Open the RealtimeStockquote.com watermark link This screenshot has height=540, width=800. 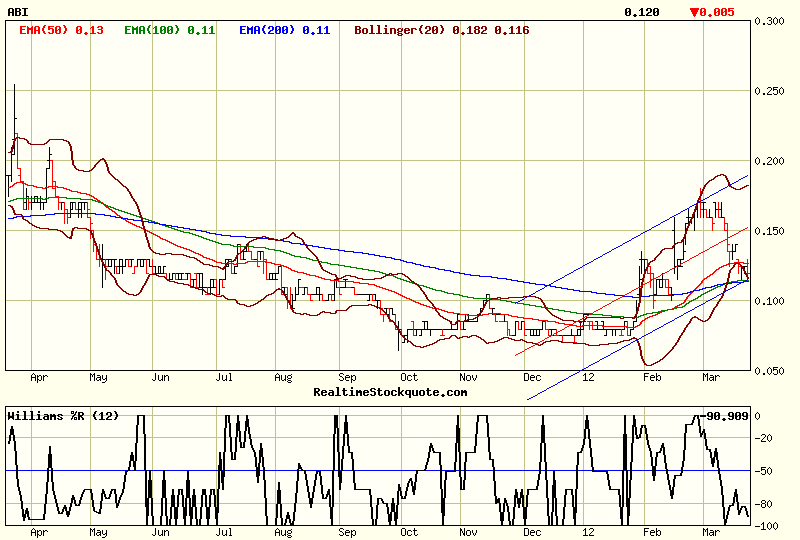click(x=390, y=392)
